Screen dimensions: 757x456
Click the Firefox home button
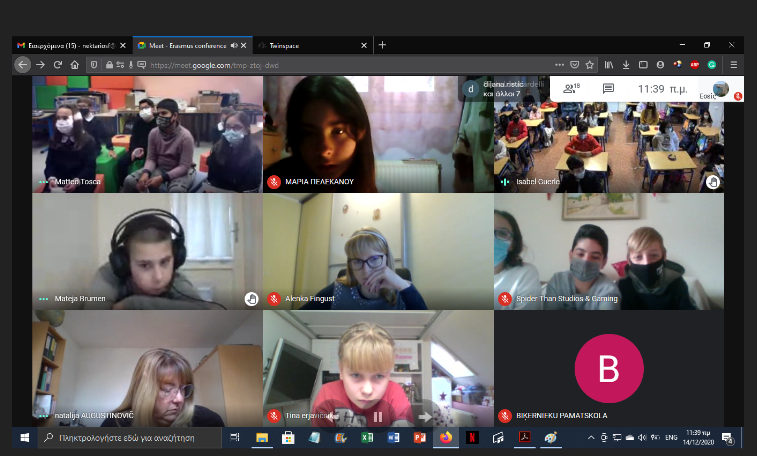[x=76, y=65]
